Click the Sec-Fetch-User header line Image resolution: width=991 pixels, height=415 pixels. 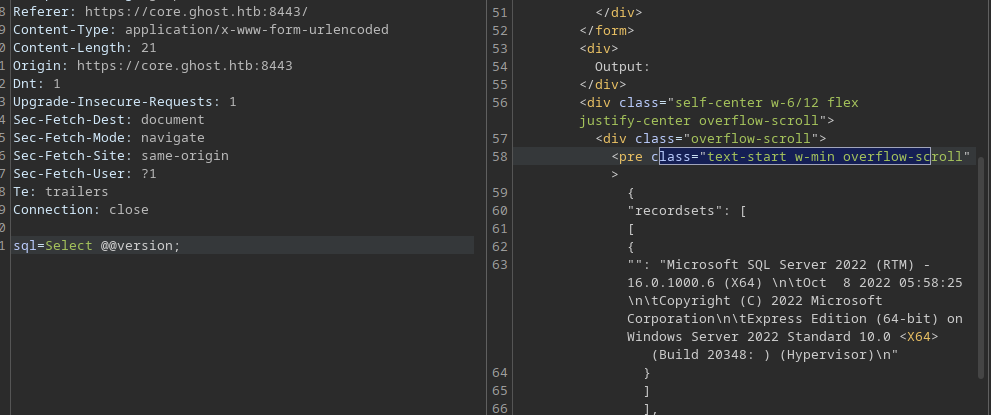coord(84,174)
